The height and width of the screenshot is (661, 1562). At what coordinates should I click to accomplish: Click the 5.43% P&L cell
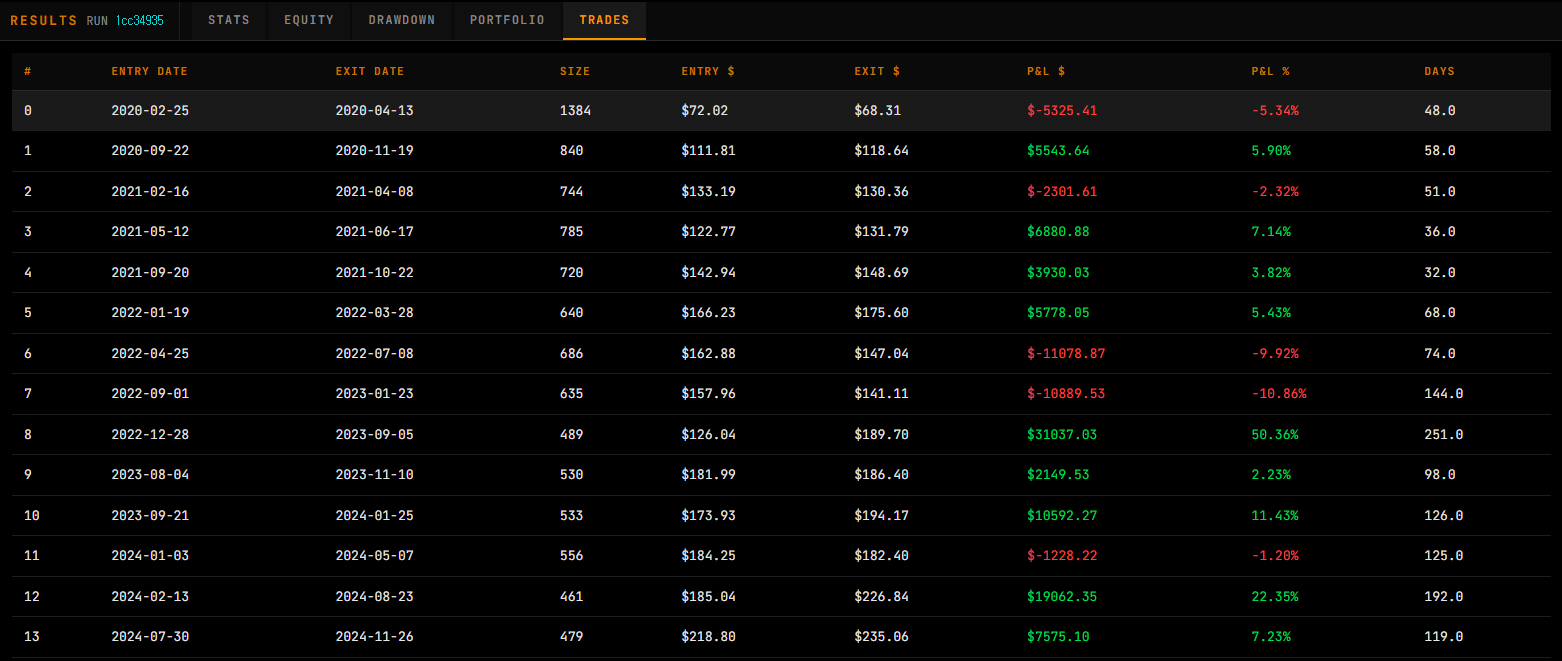[1271, 313]
